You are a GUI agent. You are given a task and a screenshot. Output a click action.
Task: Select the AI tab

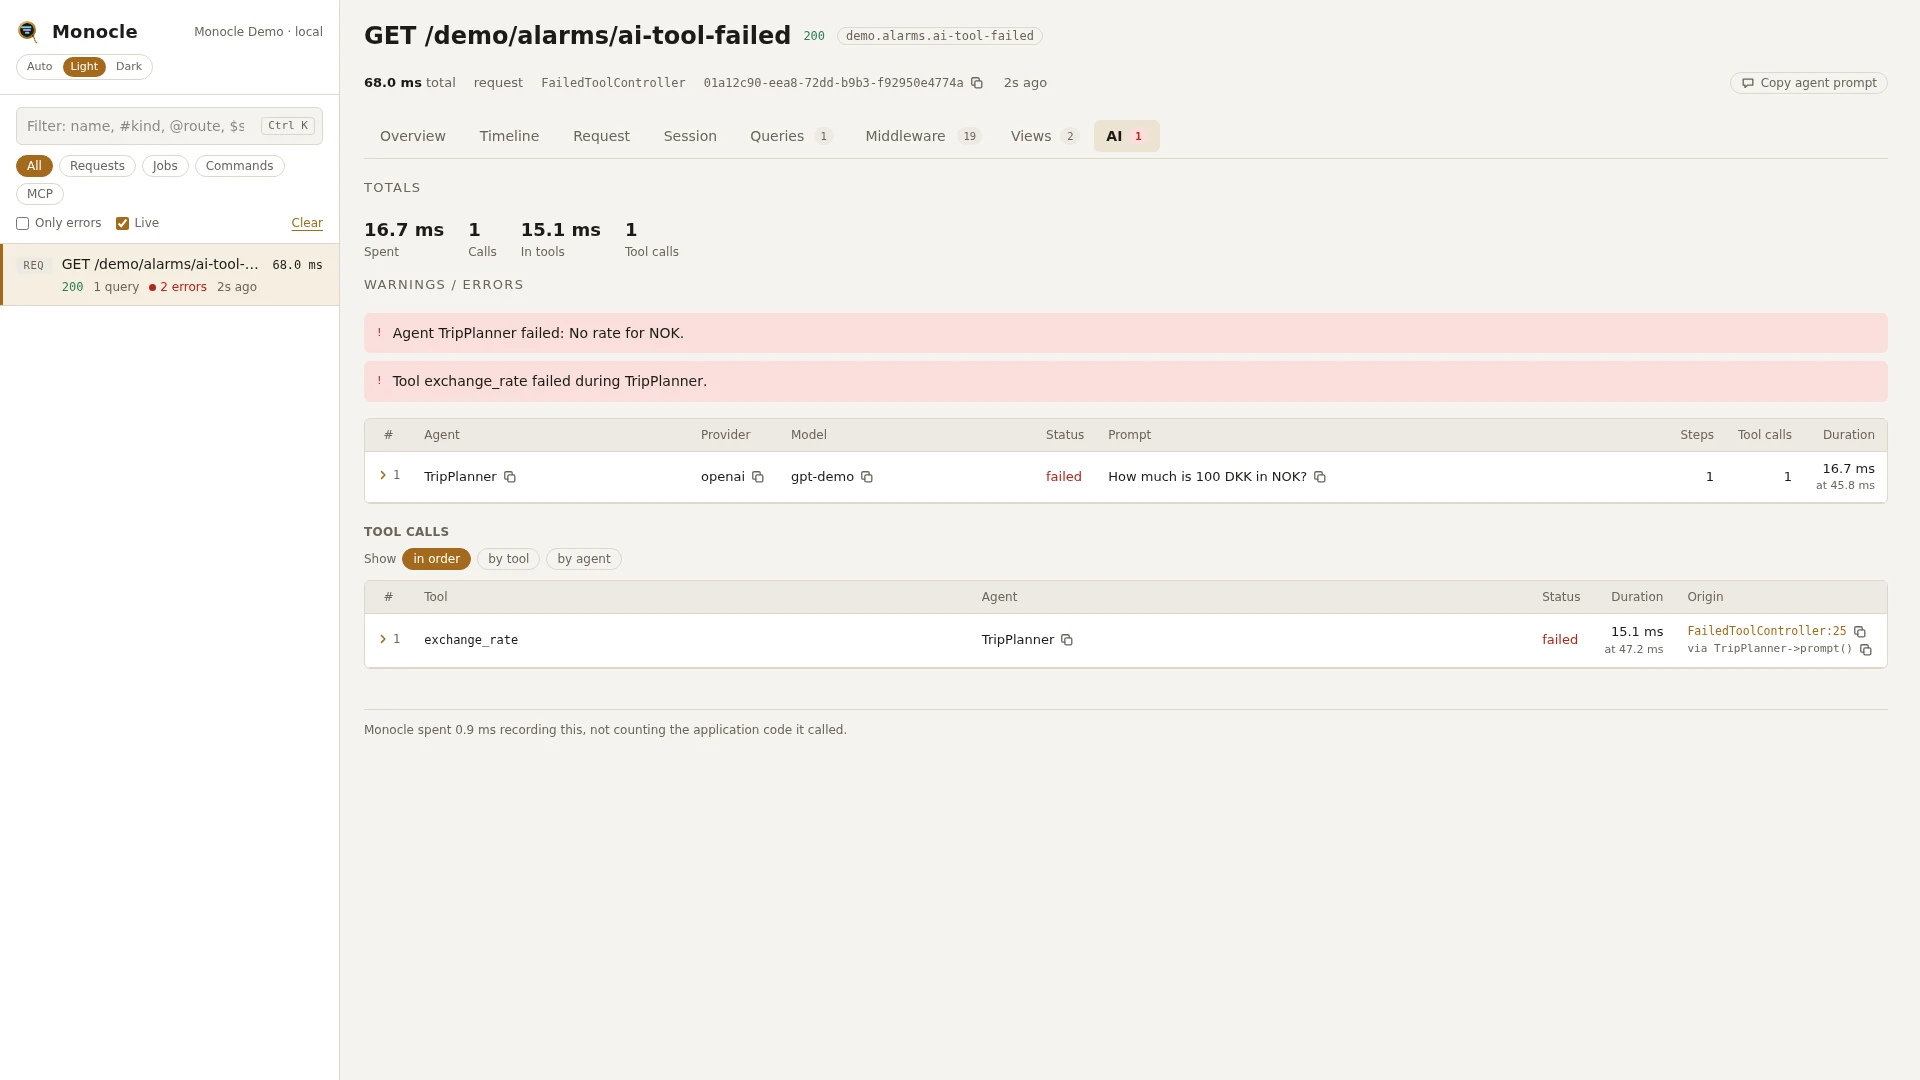(x=1126, y=136)
